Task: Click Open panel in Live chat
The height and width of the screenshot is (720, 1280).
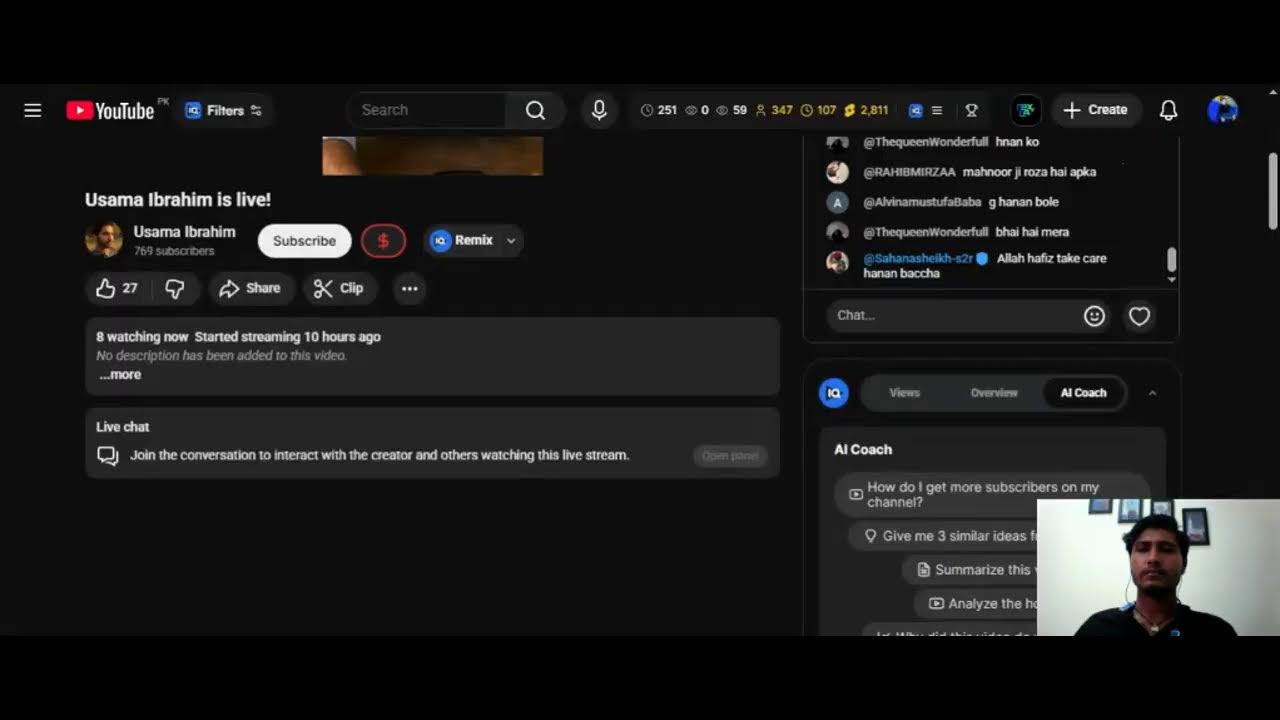Action: coord(730,455)
